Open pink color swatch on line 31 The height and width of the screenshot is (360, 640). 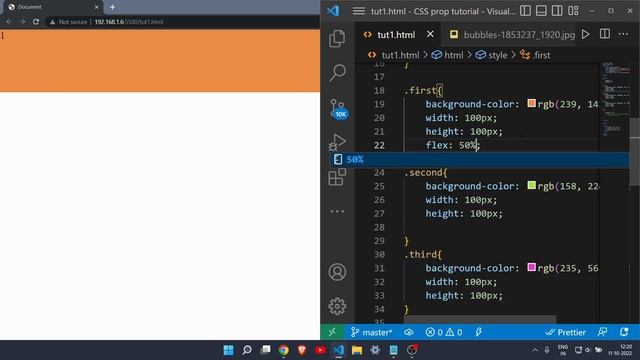point(531,267)
